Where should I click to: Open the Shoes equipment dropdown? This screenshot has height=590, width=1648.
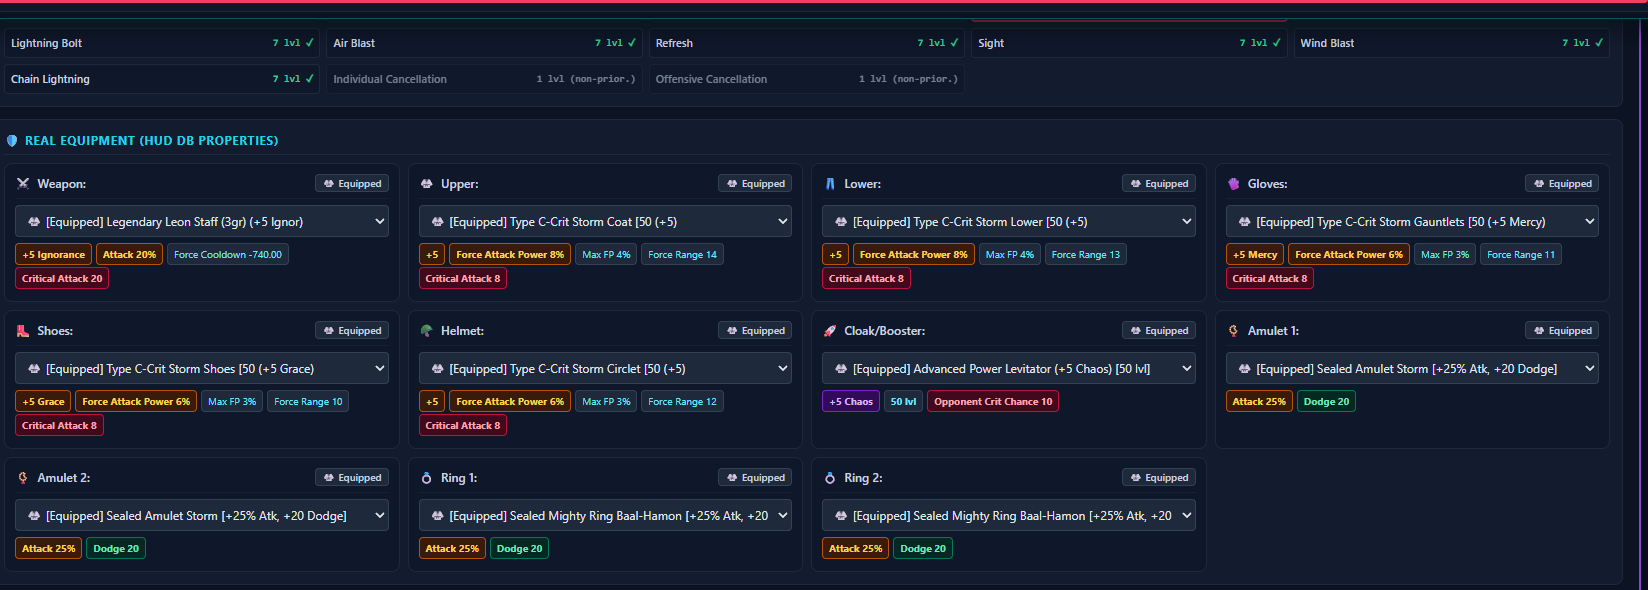202,369
